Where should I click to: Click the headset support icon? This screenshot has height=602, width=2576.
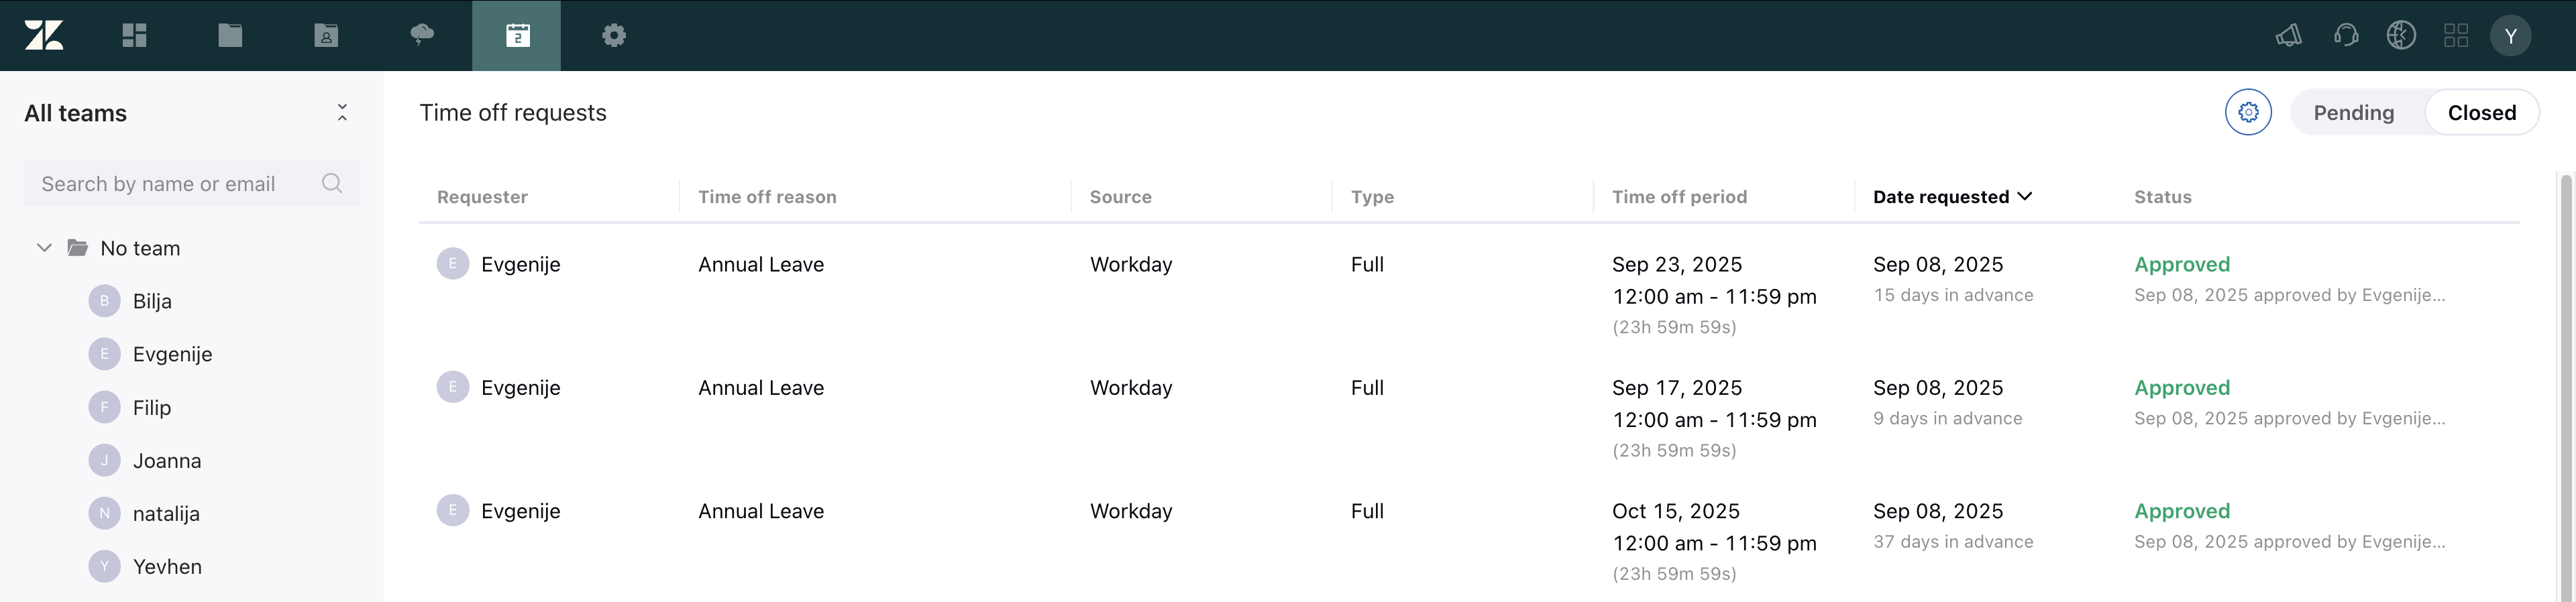pyautogui.click(x=2345, y=35)
